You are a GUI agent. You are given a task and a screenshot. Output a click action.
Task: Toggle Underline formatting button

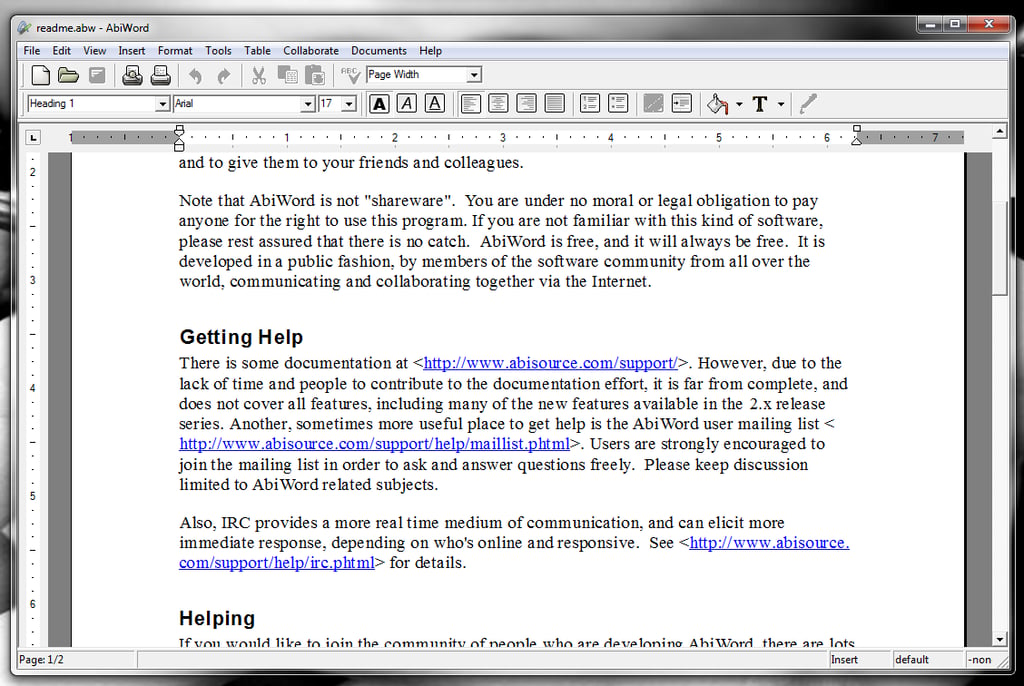[435, 104]
